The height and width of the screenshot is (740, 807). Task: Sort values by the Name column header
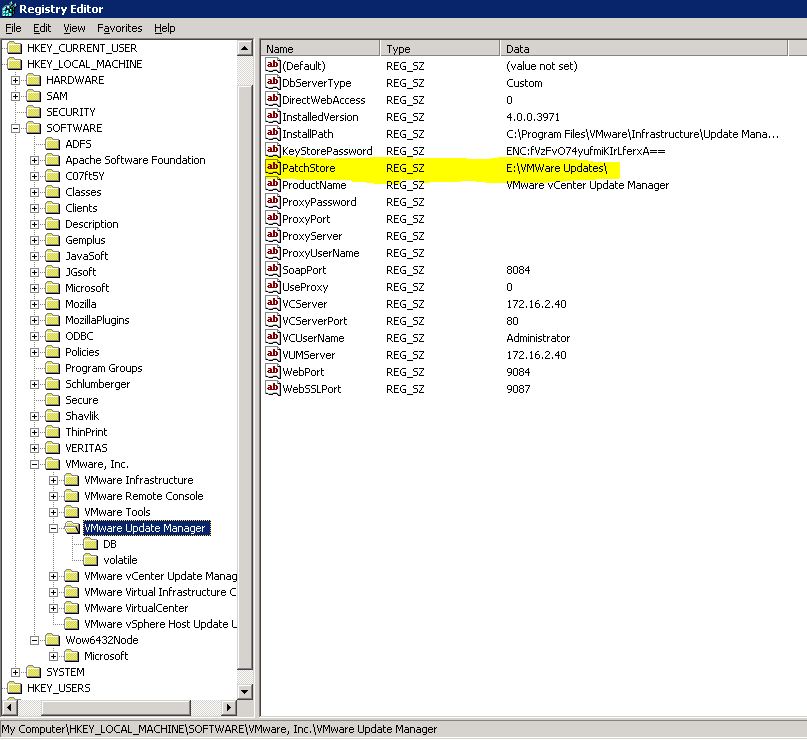pyautogui.click(x=321, y=49)
